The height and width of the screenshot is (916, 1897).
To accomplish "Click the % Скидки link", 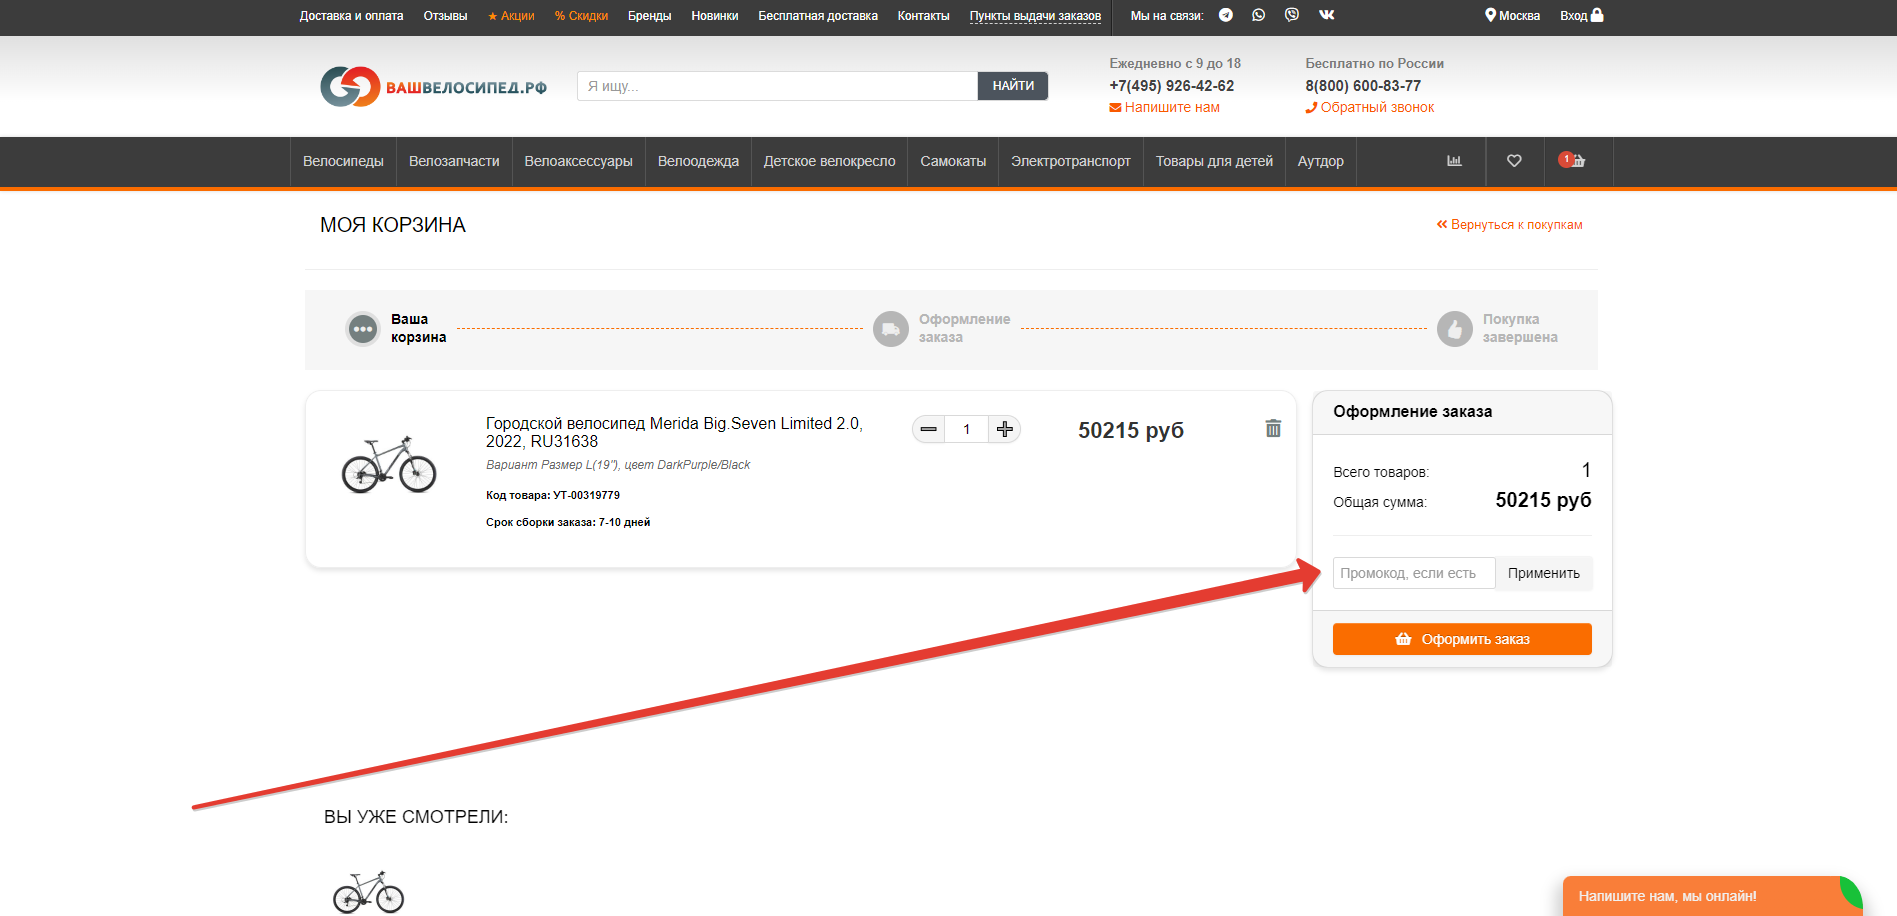I will 581,16.
